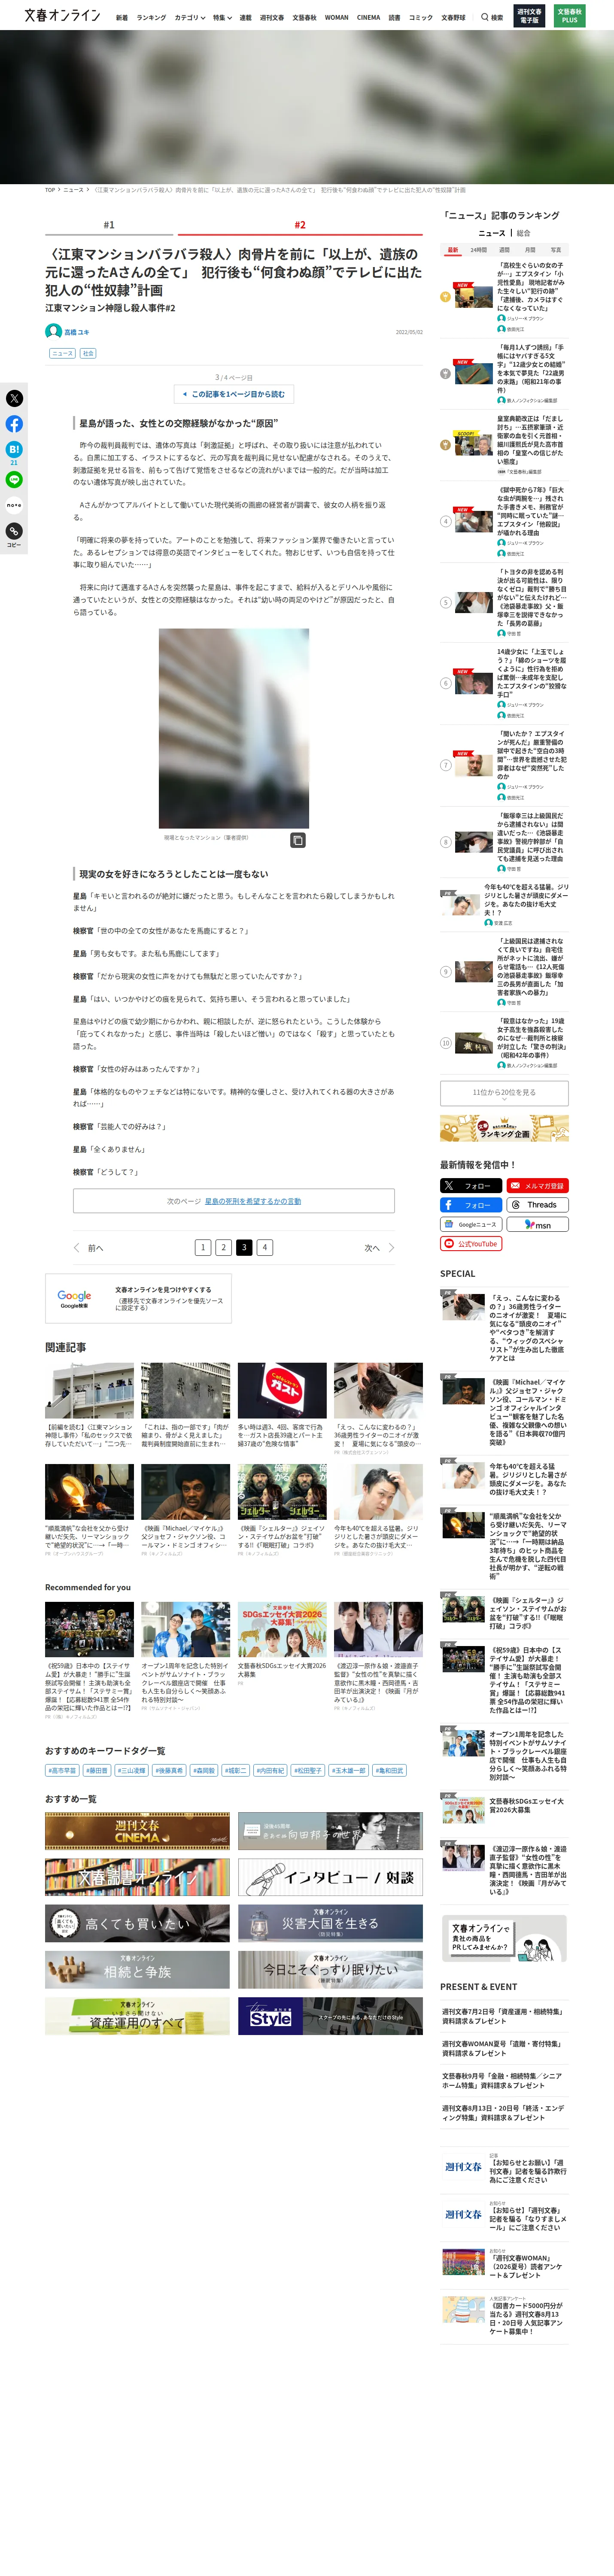The image size is (614, 2576).
Task: Open the 連載 menu item
Action: tap(246, 18)
